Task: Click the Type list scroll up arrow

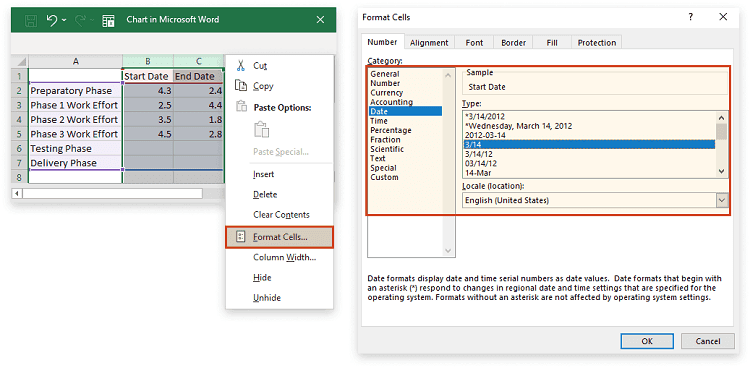Action: [722, 117]
